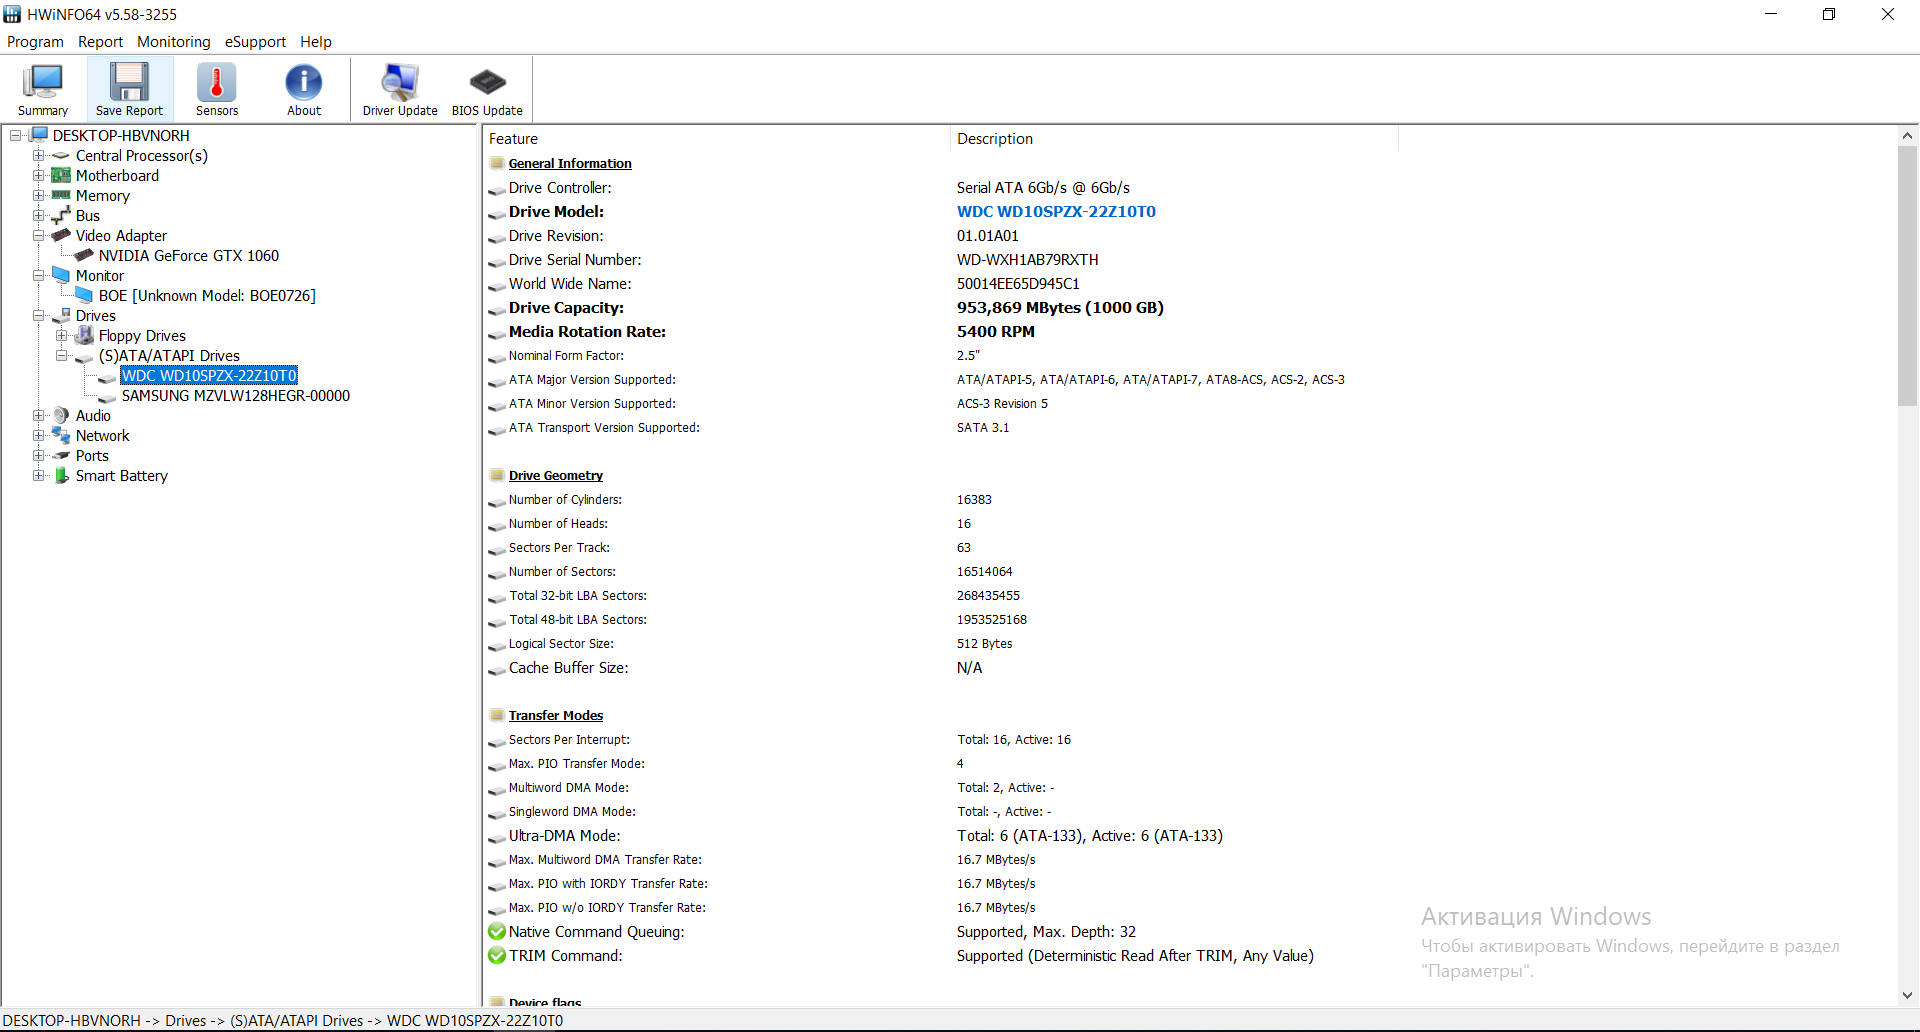Screen dimensions: 1920x1032
Task: Click the scrollbar down arrow
Action: click(x=1907, y=995)
